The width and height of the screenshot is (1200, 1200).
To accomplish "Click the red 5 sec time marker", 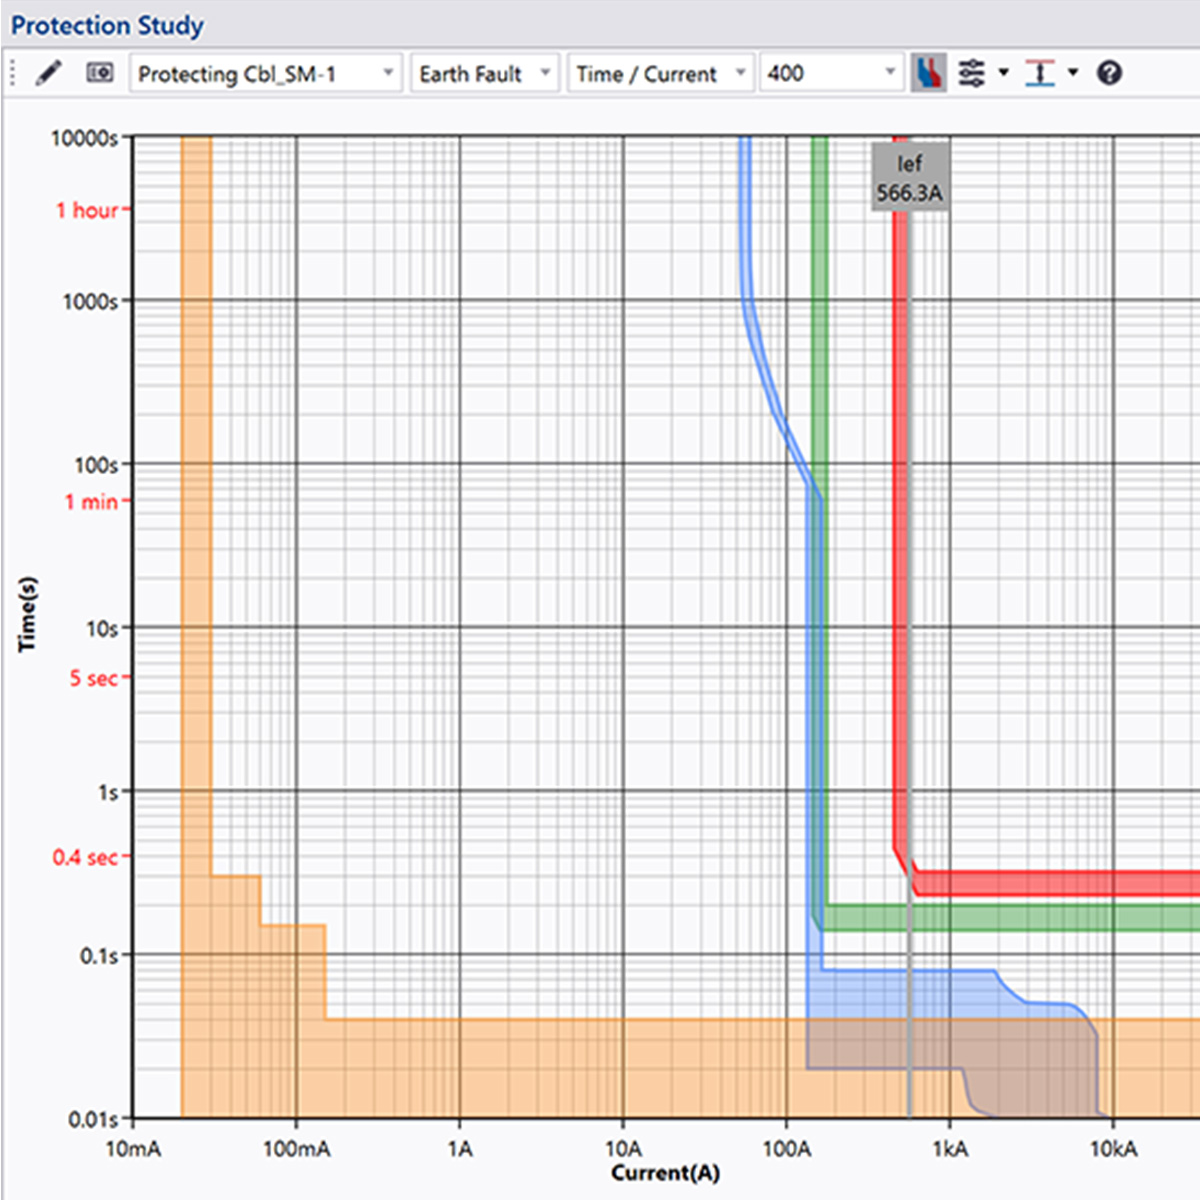I will pos(93,678).
